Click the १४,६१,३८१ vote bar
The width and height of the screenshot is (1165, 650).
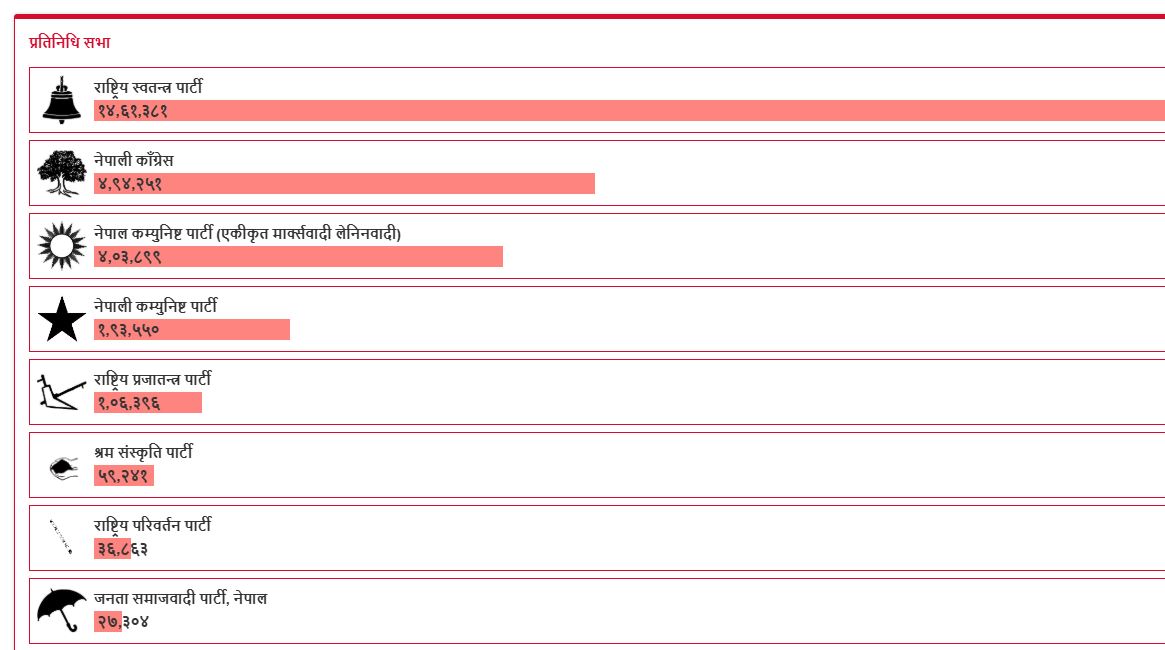[x=629, y=111]
